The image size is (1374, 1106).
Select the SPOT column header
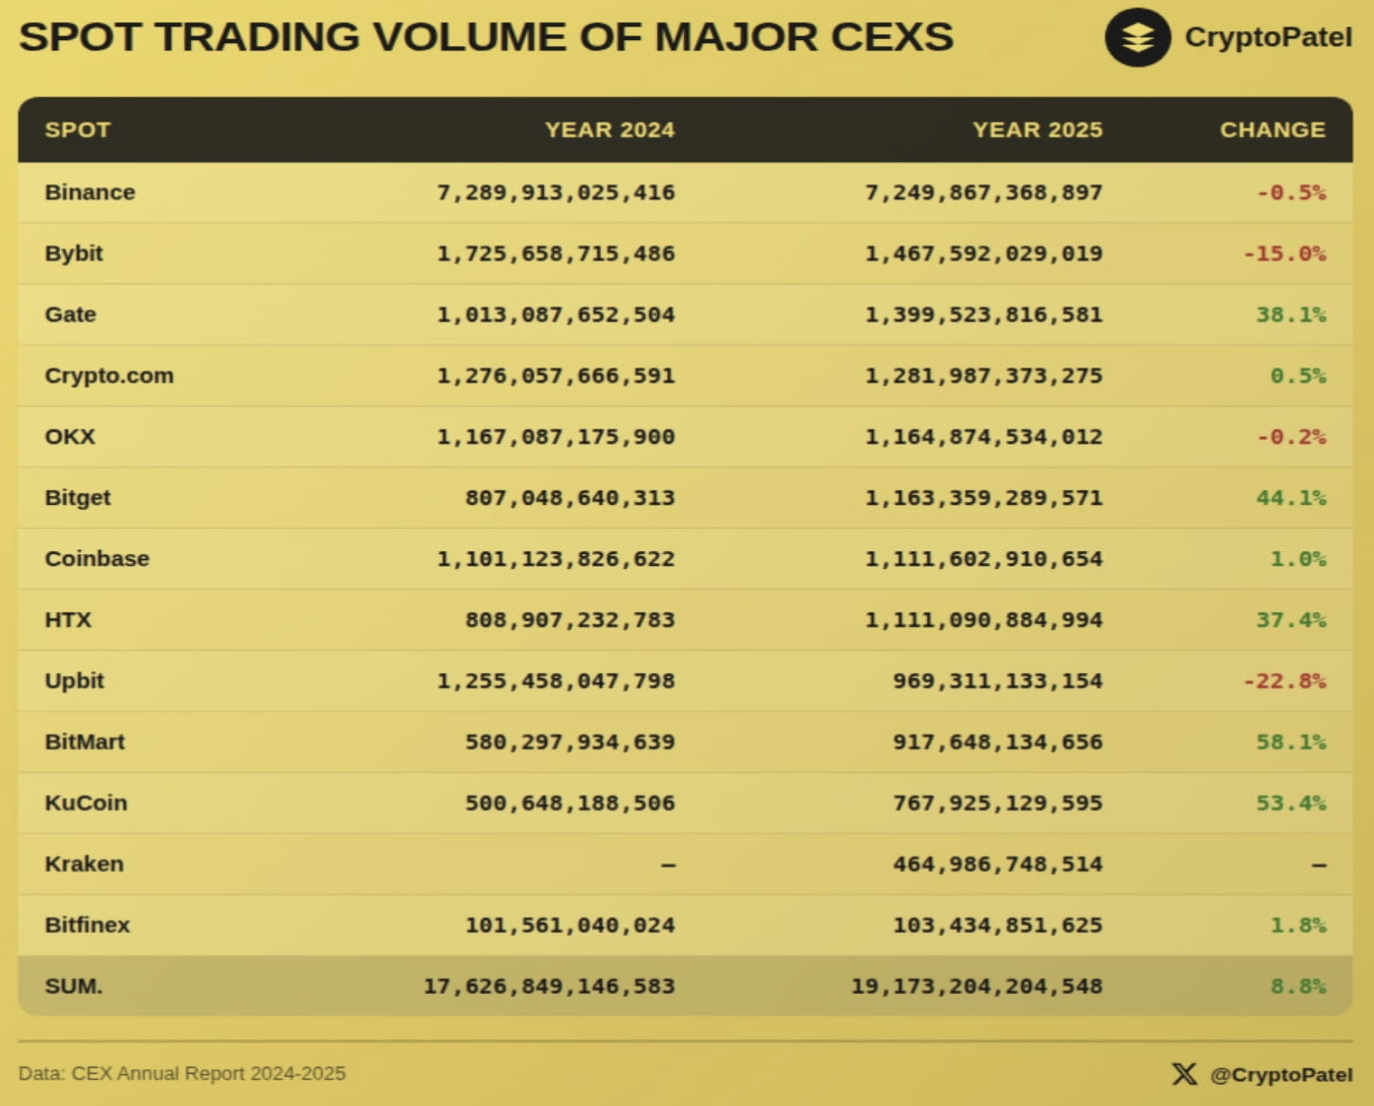(78, 130)
